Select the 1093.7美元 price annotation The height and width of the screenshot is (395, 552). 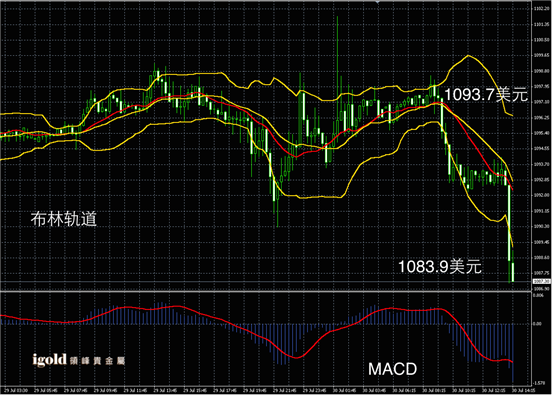[486, 95]
